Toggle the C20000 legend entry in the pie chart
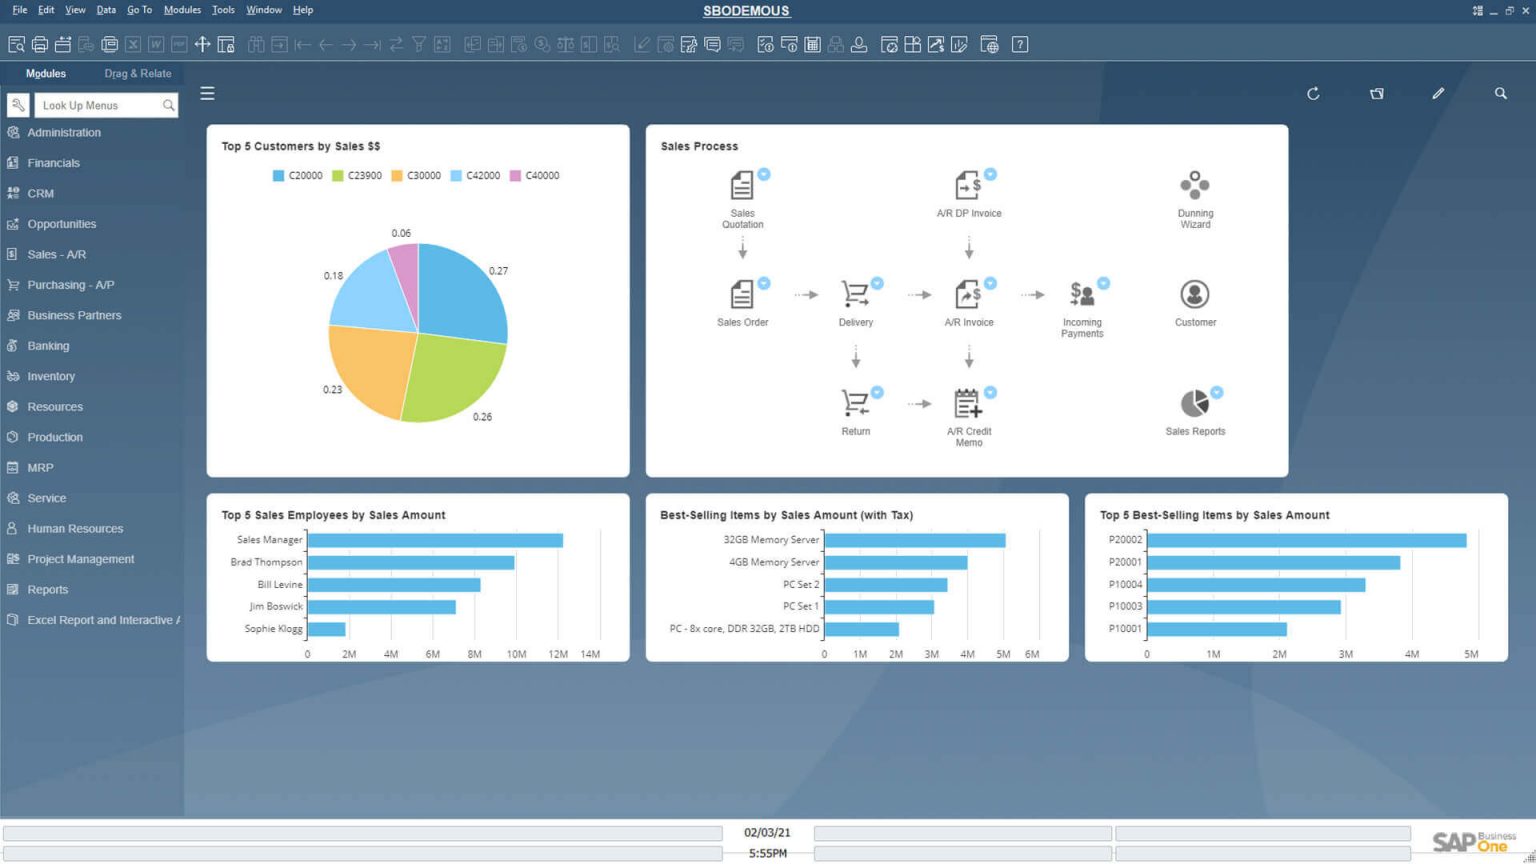The width and height of the screenshot is (1536, 864). (299, 175)
